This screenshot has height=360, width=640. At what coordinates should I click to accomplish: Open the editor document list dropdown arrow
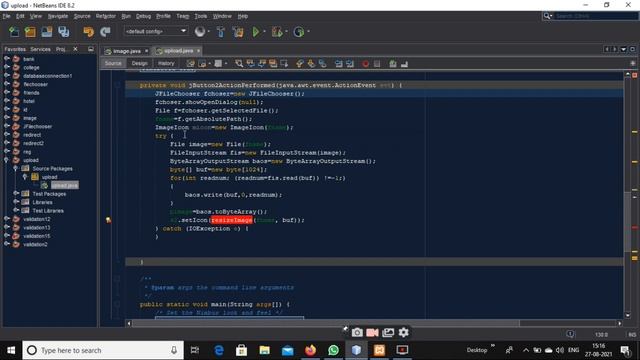(x=623, y=49)
